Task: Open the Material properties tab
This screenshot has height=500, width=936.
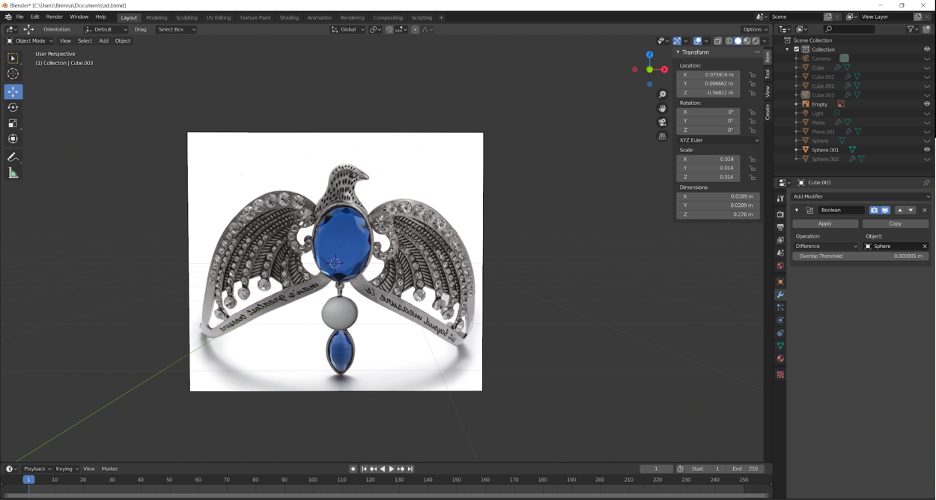Action: point(780,359)
